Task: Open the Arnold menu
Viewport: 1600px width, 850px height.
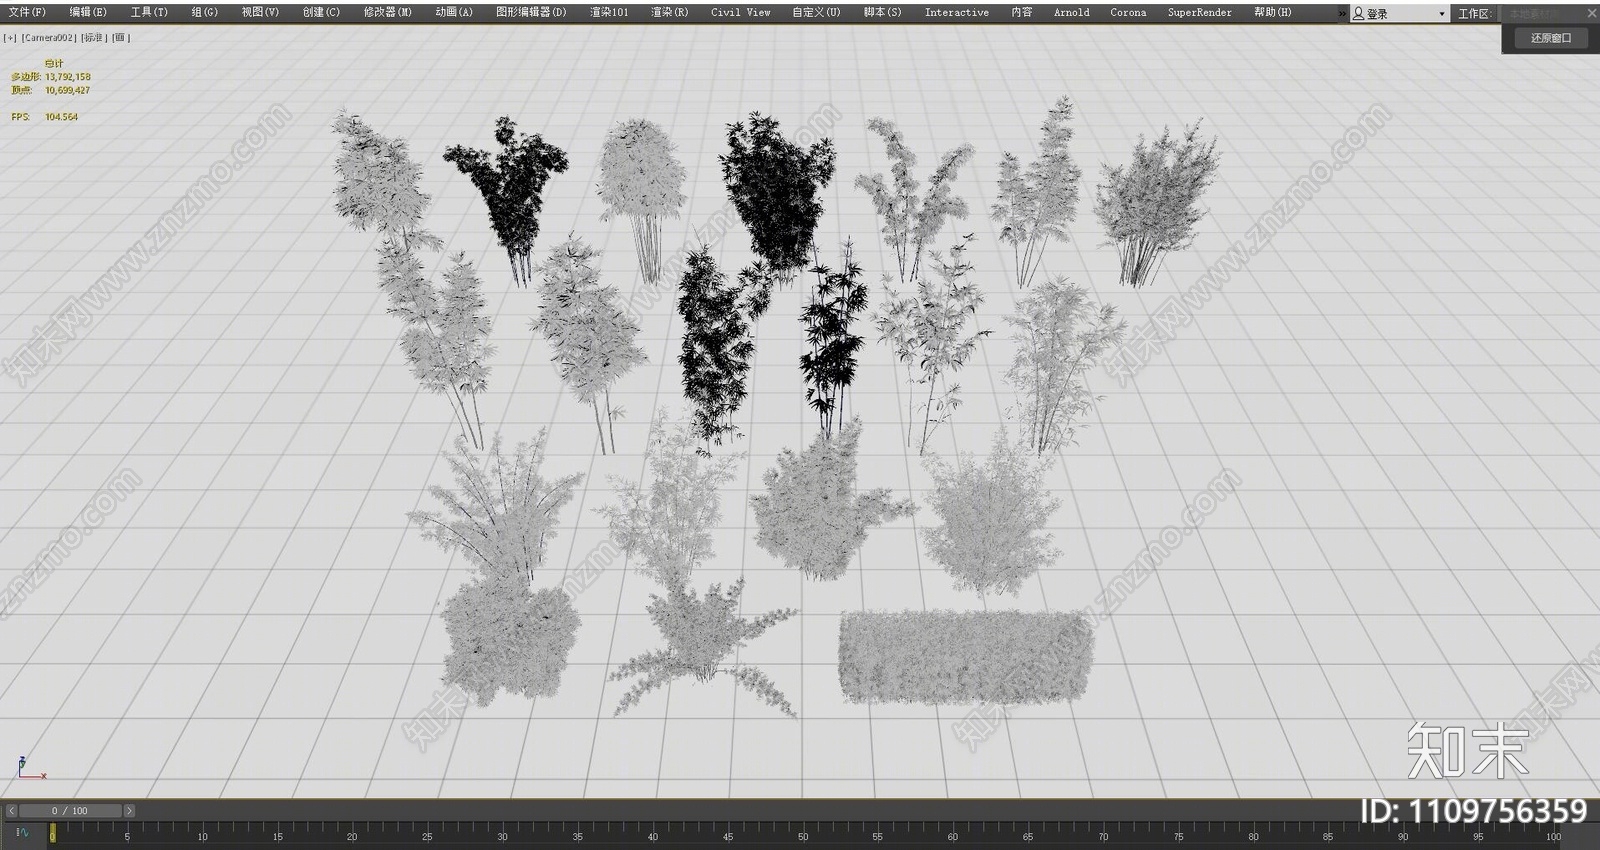Action: pyautogui.click(x=1071, y=12)
